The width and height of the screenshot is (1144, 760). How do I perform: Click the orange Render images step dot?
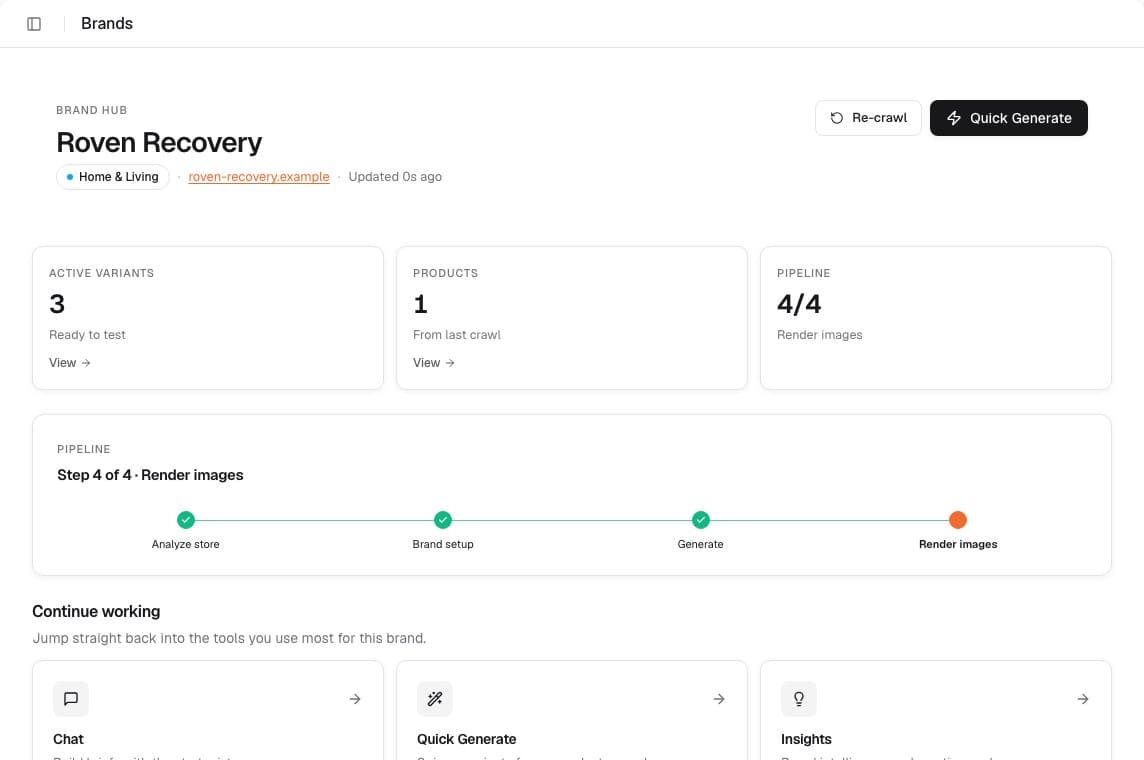tap(958, 520)
